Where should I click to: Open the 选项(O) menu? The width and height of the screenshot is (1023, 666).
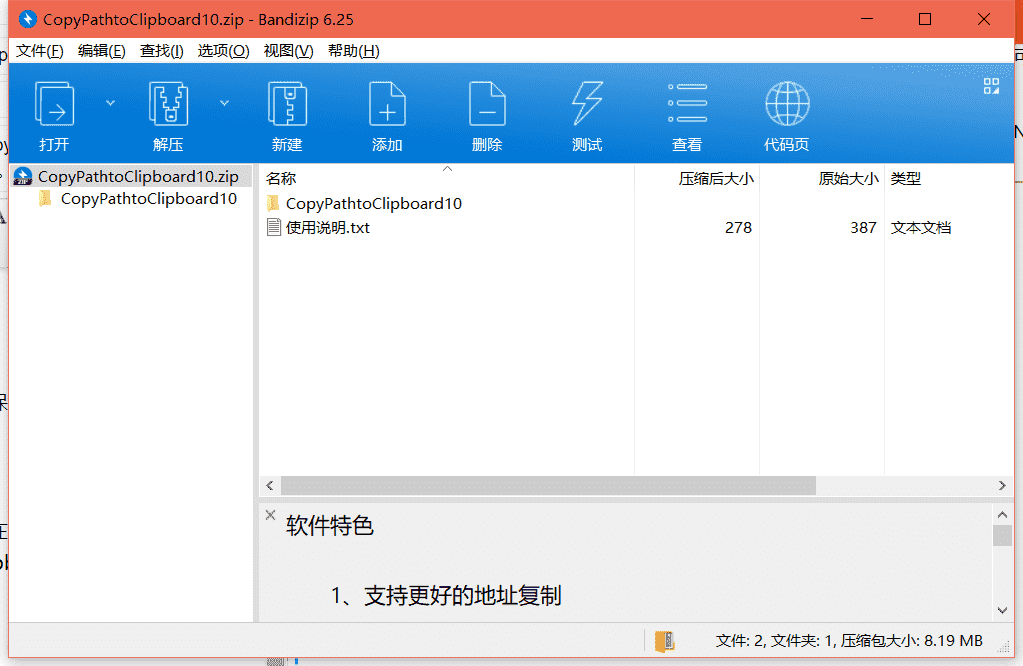(223, 51)
